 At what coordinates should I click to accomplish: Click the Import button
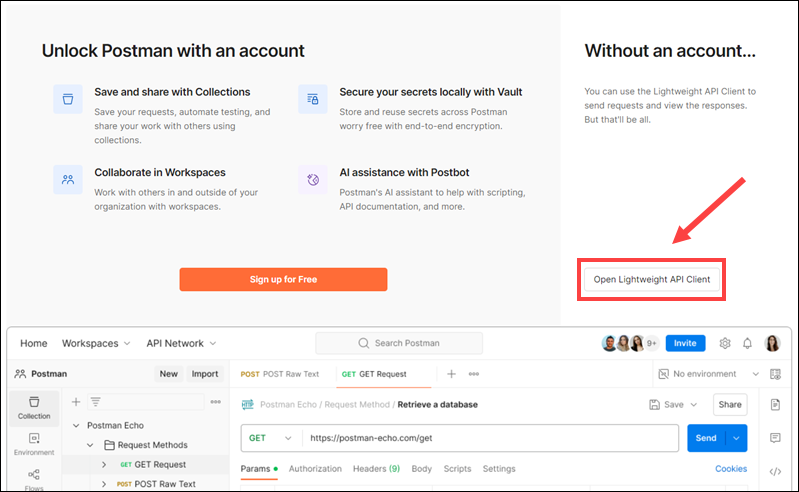tap(205, 374)
